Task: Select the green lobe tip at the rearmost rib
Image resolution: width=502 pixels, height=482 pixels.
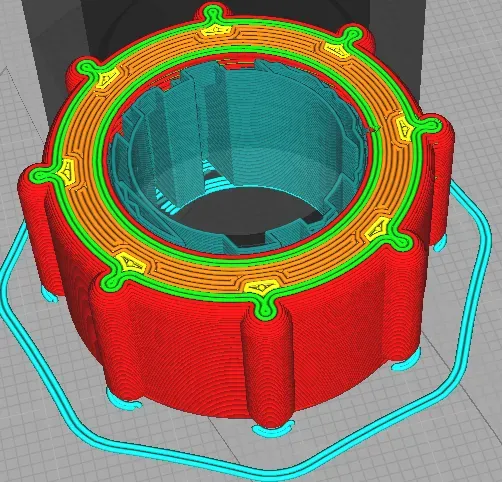Action: (213, 13)
